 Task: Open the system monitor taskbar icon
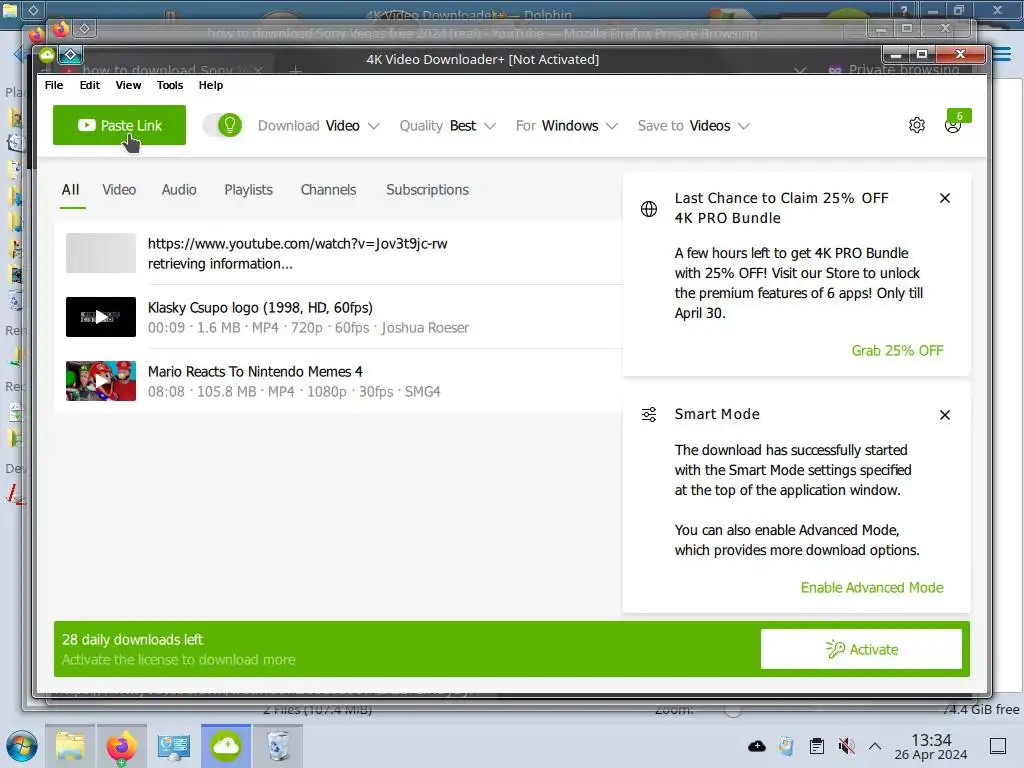pyautogui.click(x=174, y=746)
